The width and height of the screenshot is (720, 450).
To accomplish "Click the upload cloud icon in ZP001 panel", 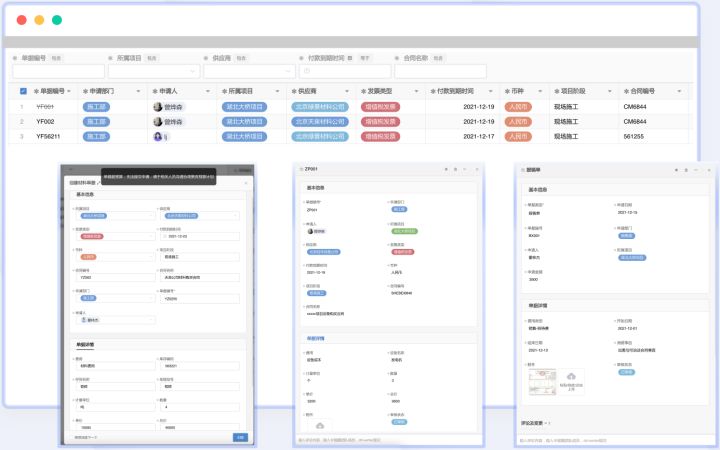I will (320, 425).
